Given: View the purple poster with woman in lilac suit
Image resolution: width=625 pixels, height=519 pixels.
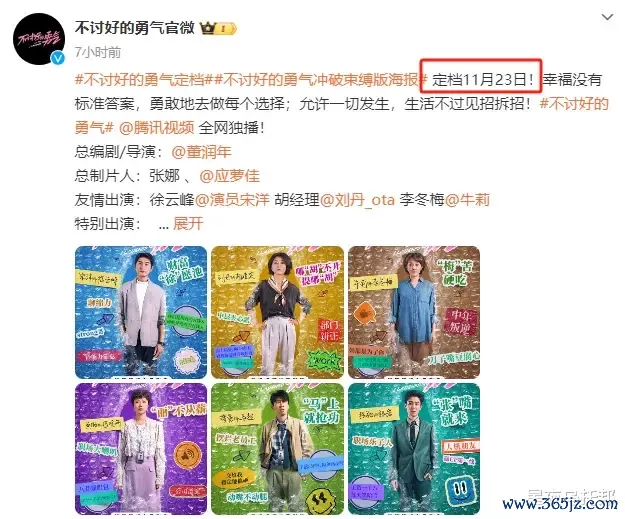Looking at the screenshot, I should [141, 449].
